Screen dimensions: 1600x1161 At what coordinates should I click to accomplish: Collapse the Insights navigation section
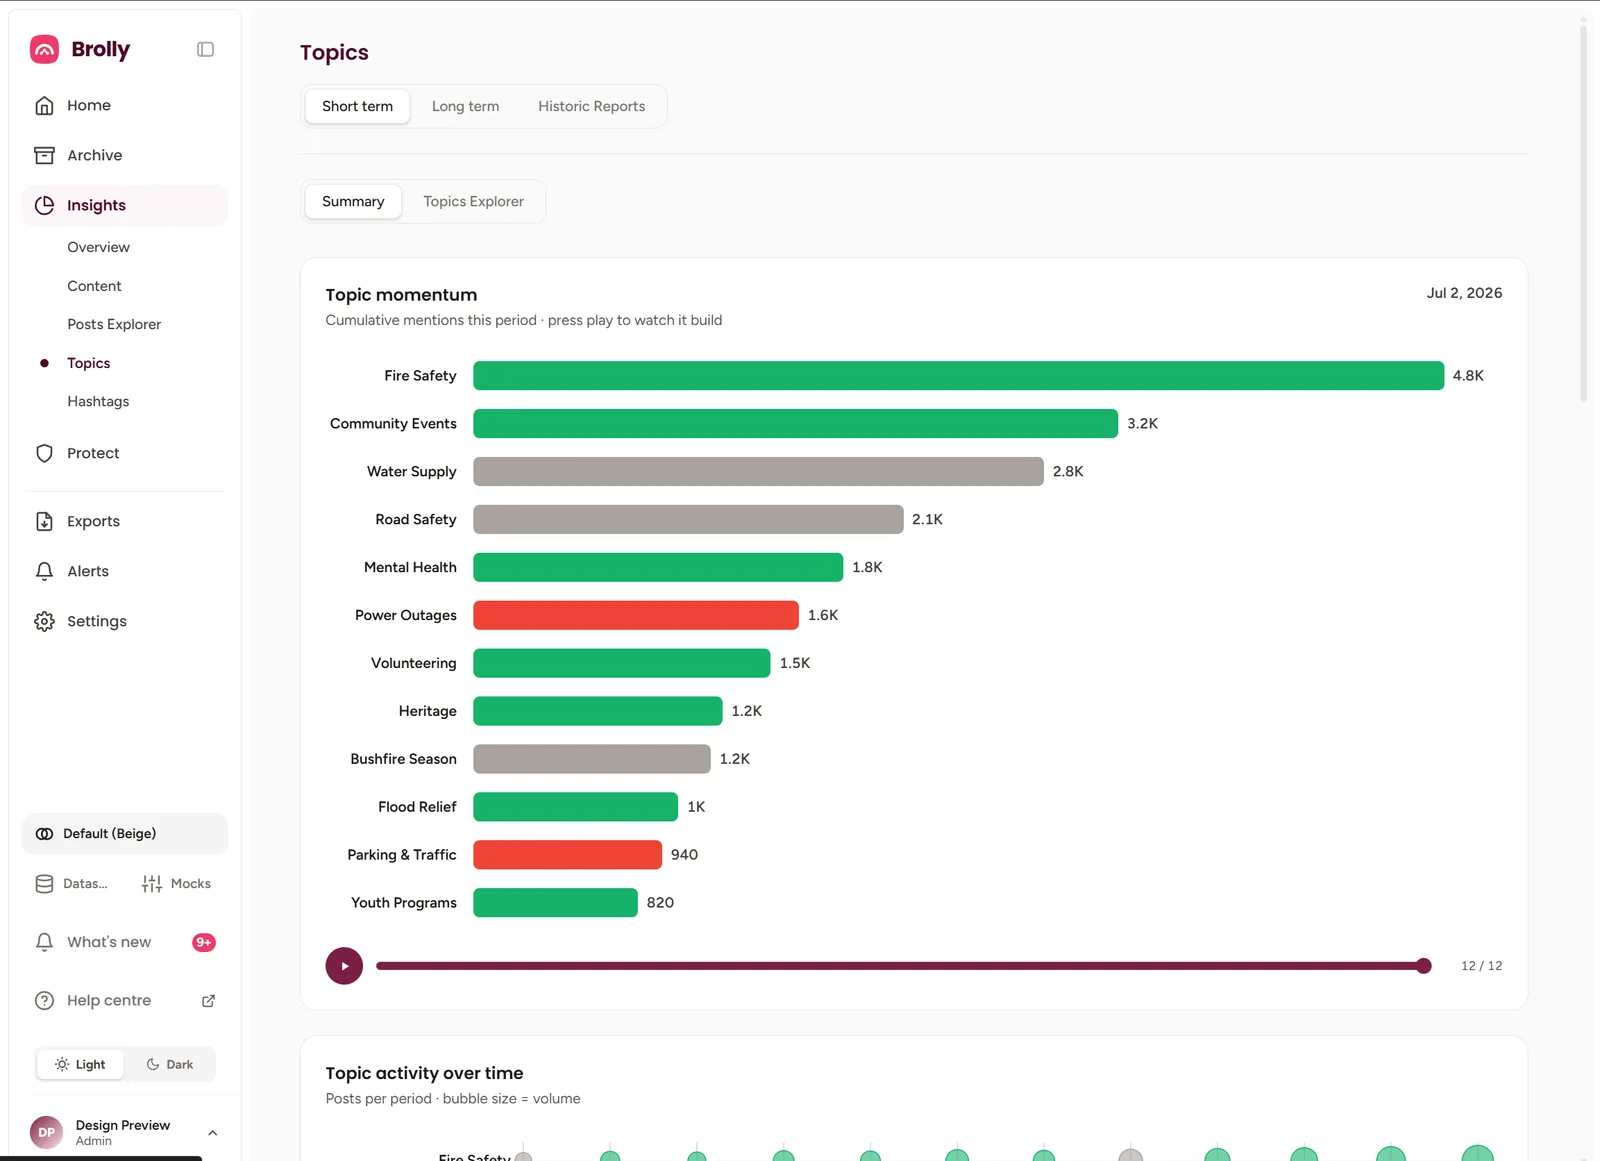pos(125,205)
